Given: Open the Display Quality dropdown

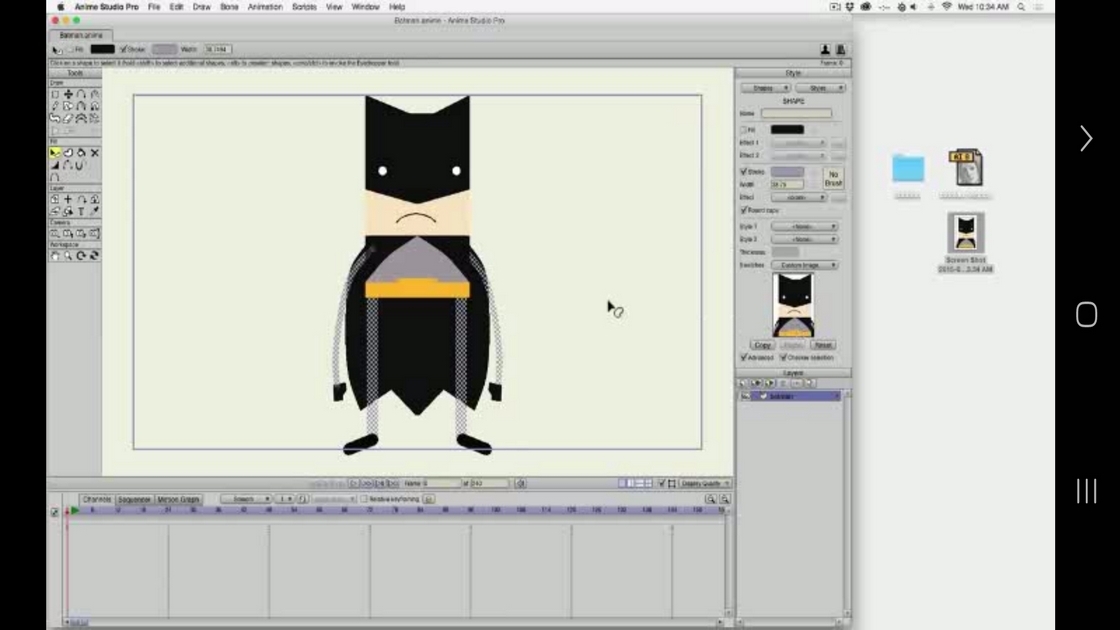Looking at the screenshot, I should (704, 484).
